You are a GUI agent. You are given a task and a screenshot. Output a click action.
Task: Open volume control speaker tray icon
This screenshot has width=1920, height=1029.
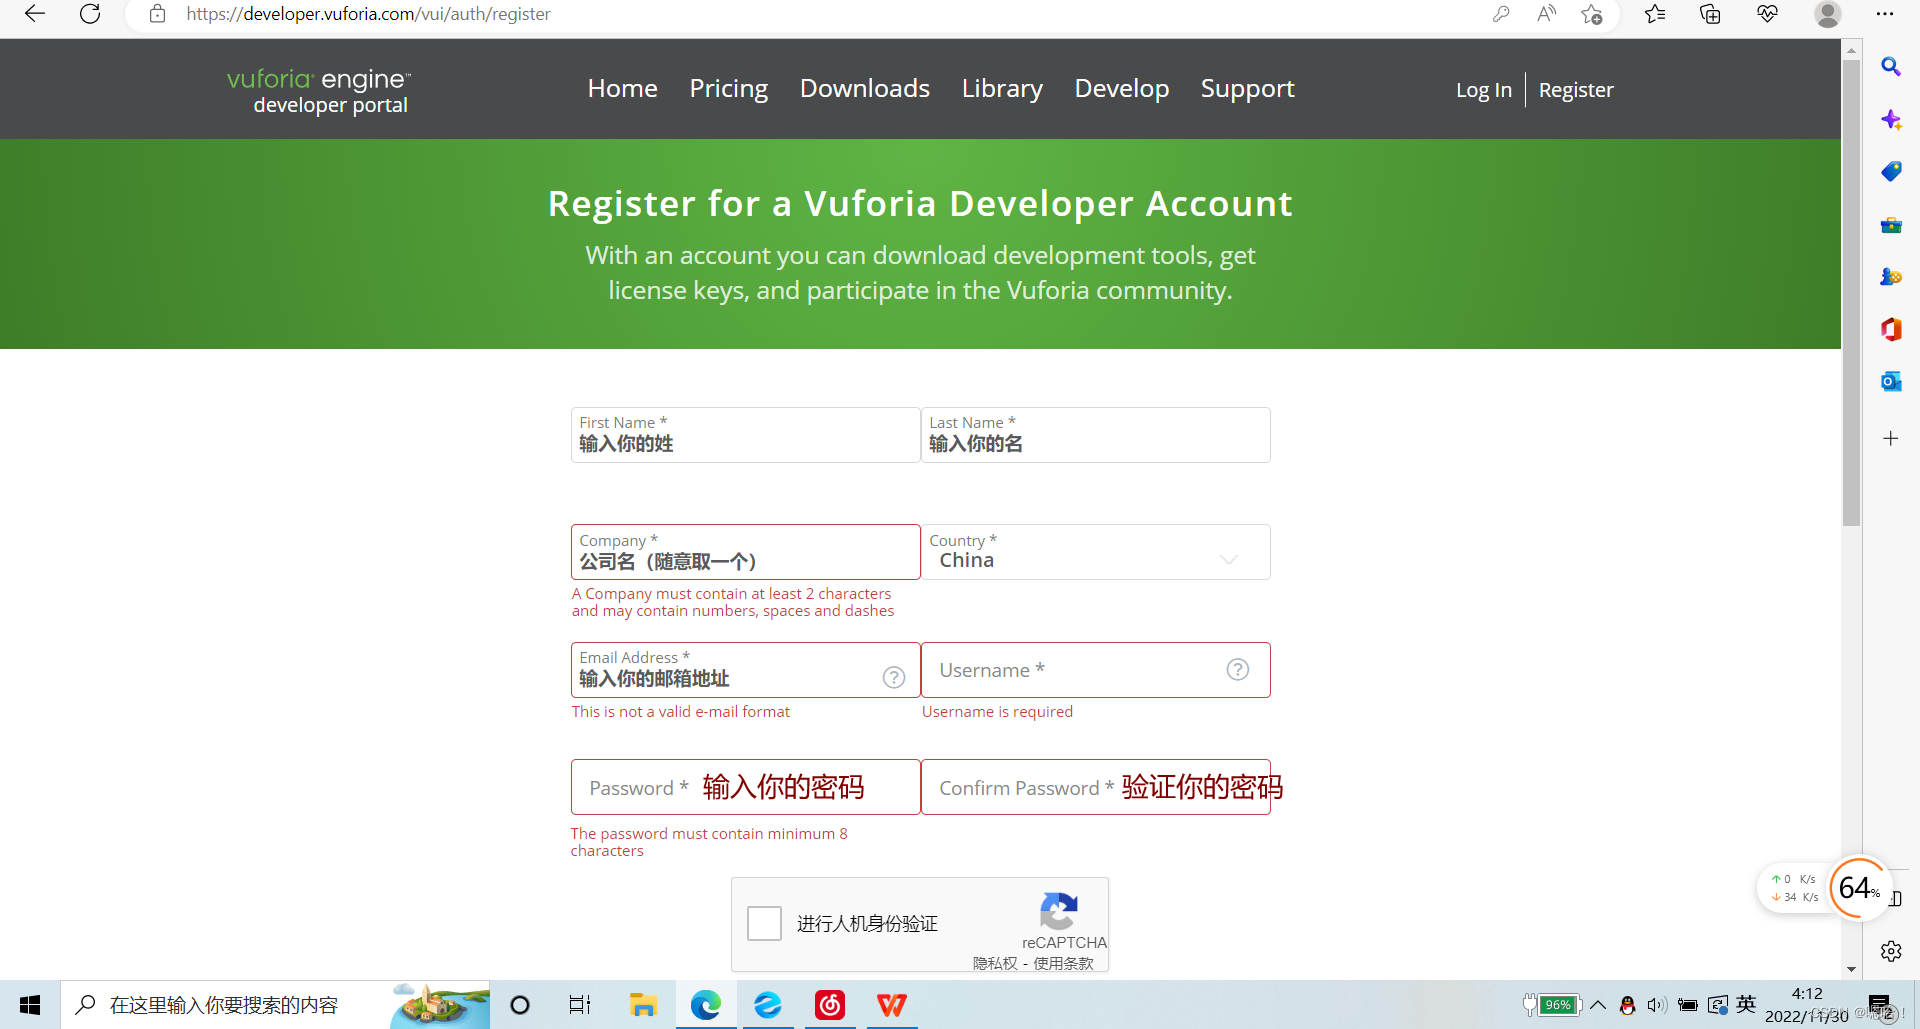1657,1005
